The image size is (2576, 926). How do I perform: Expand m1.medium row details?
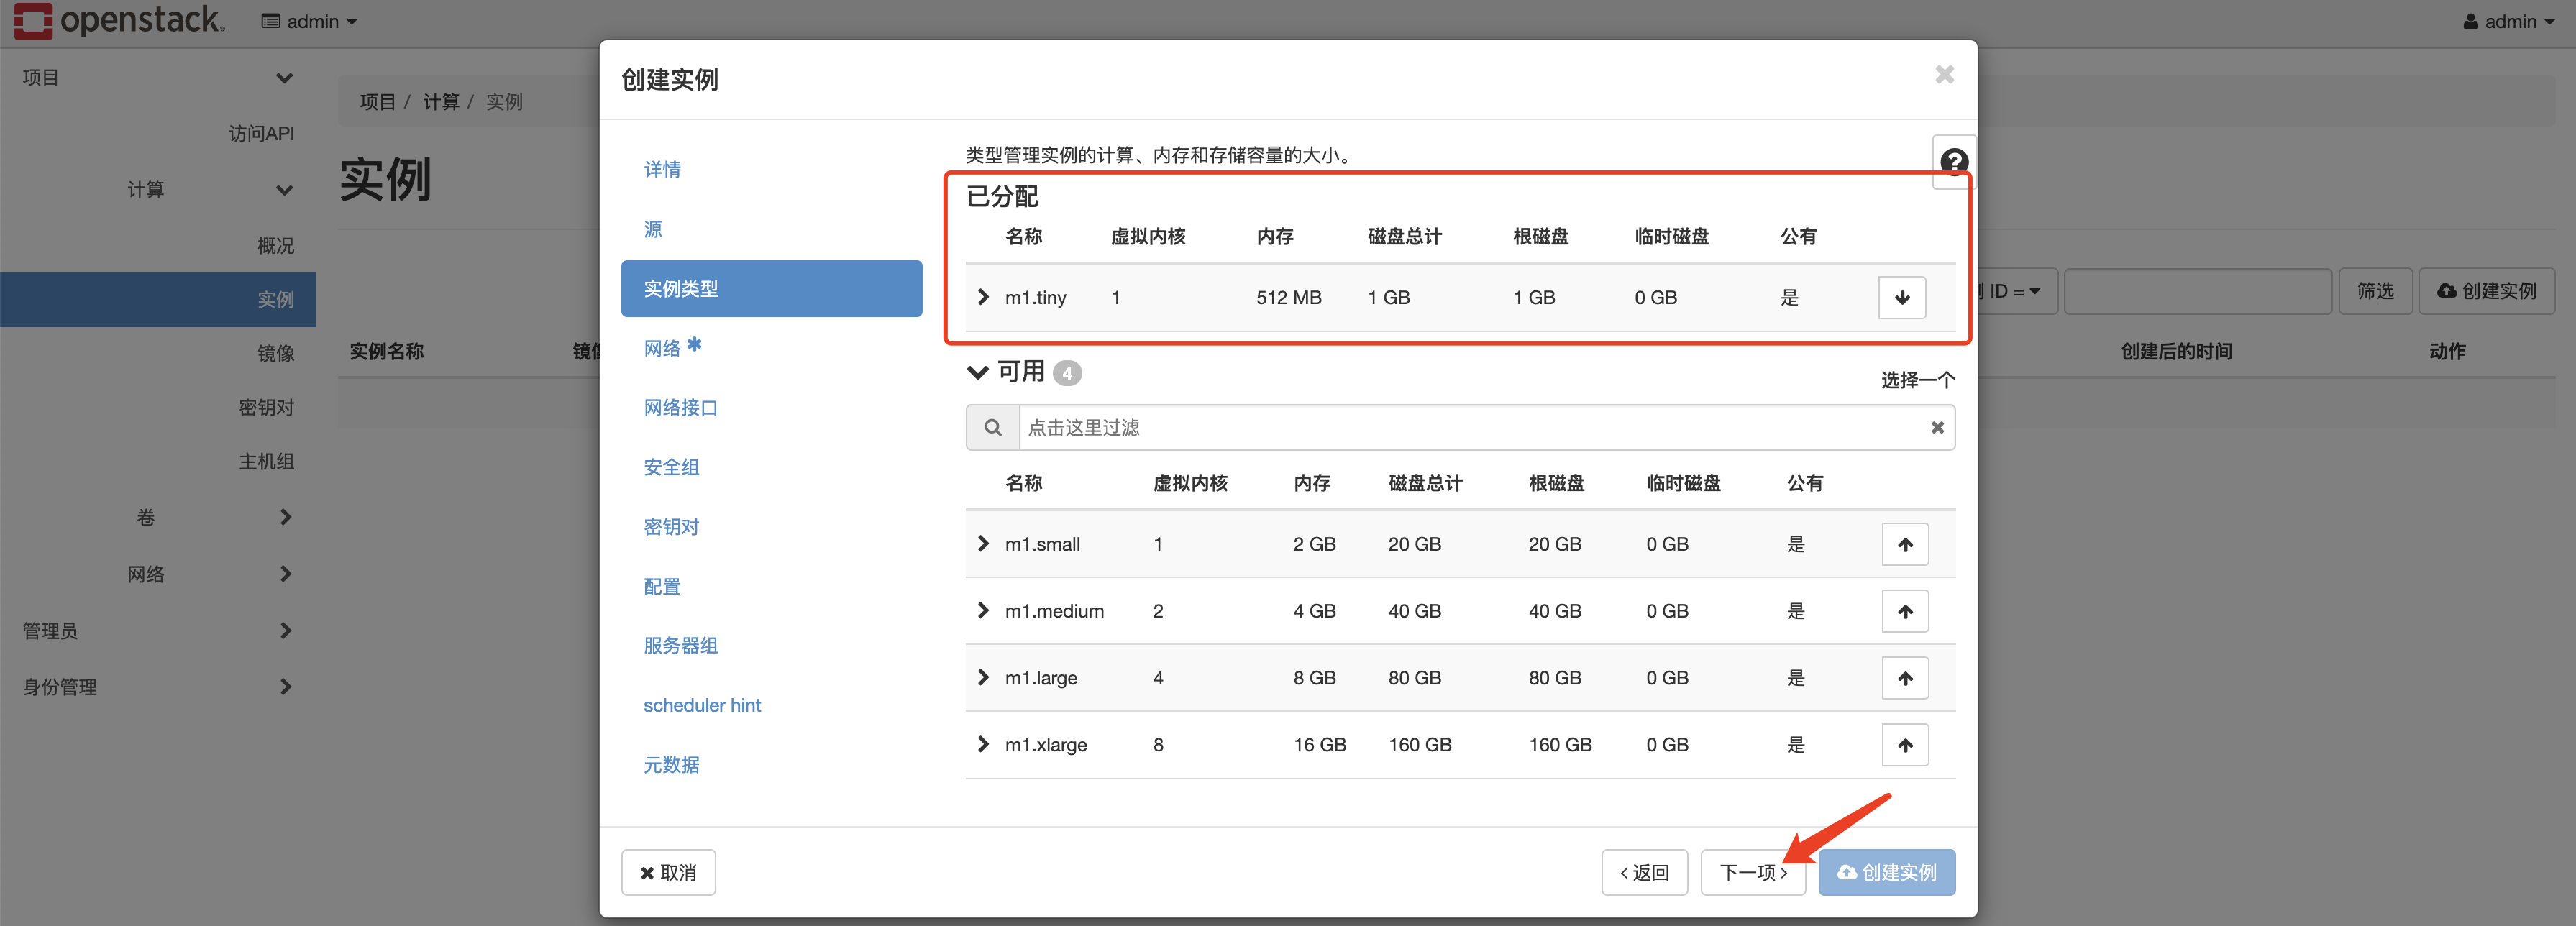tap(982, 610)
